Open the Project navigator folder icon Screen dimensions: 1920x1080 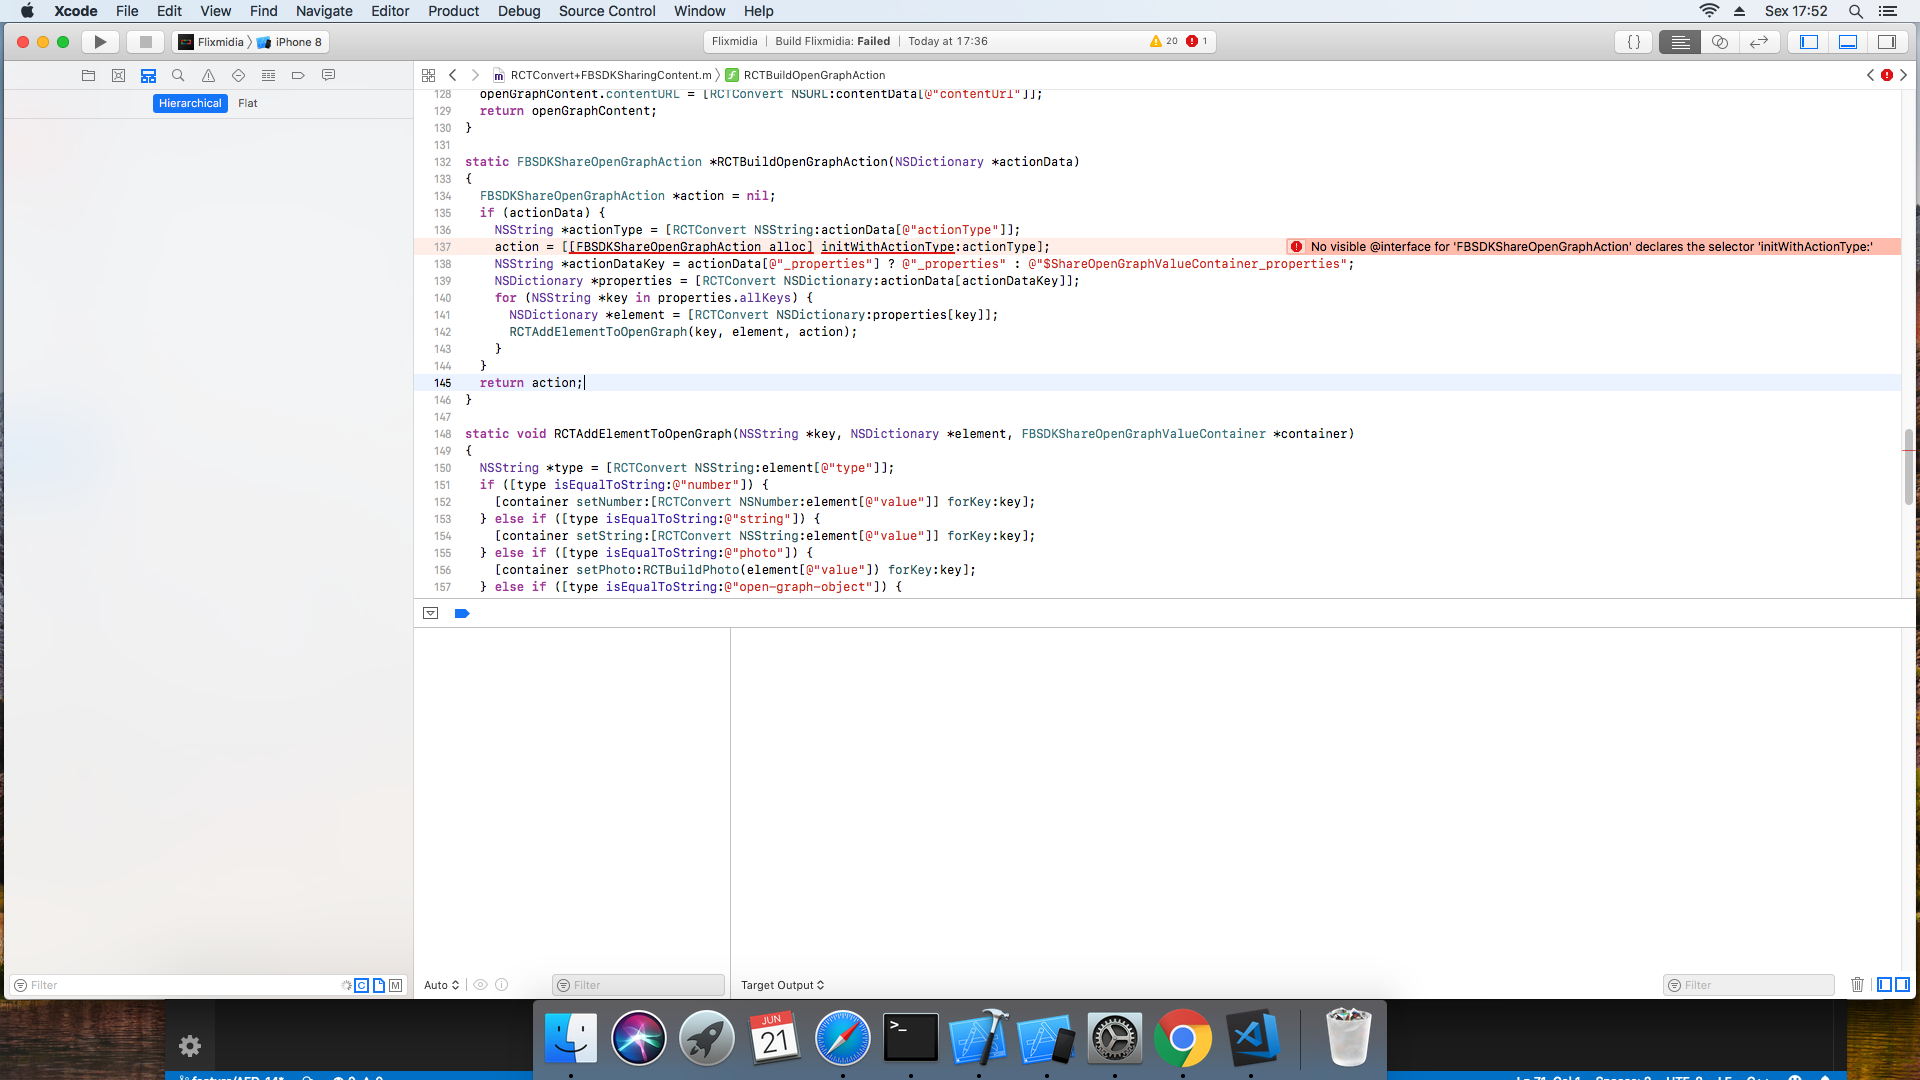(x=88, y=75)
